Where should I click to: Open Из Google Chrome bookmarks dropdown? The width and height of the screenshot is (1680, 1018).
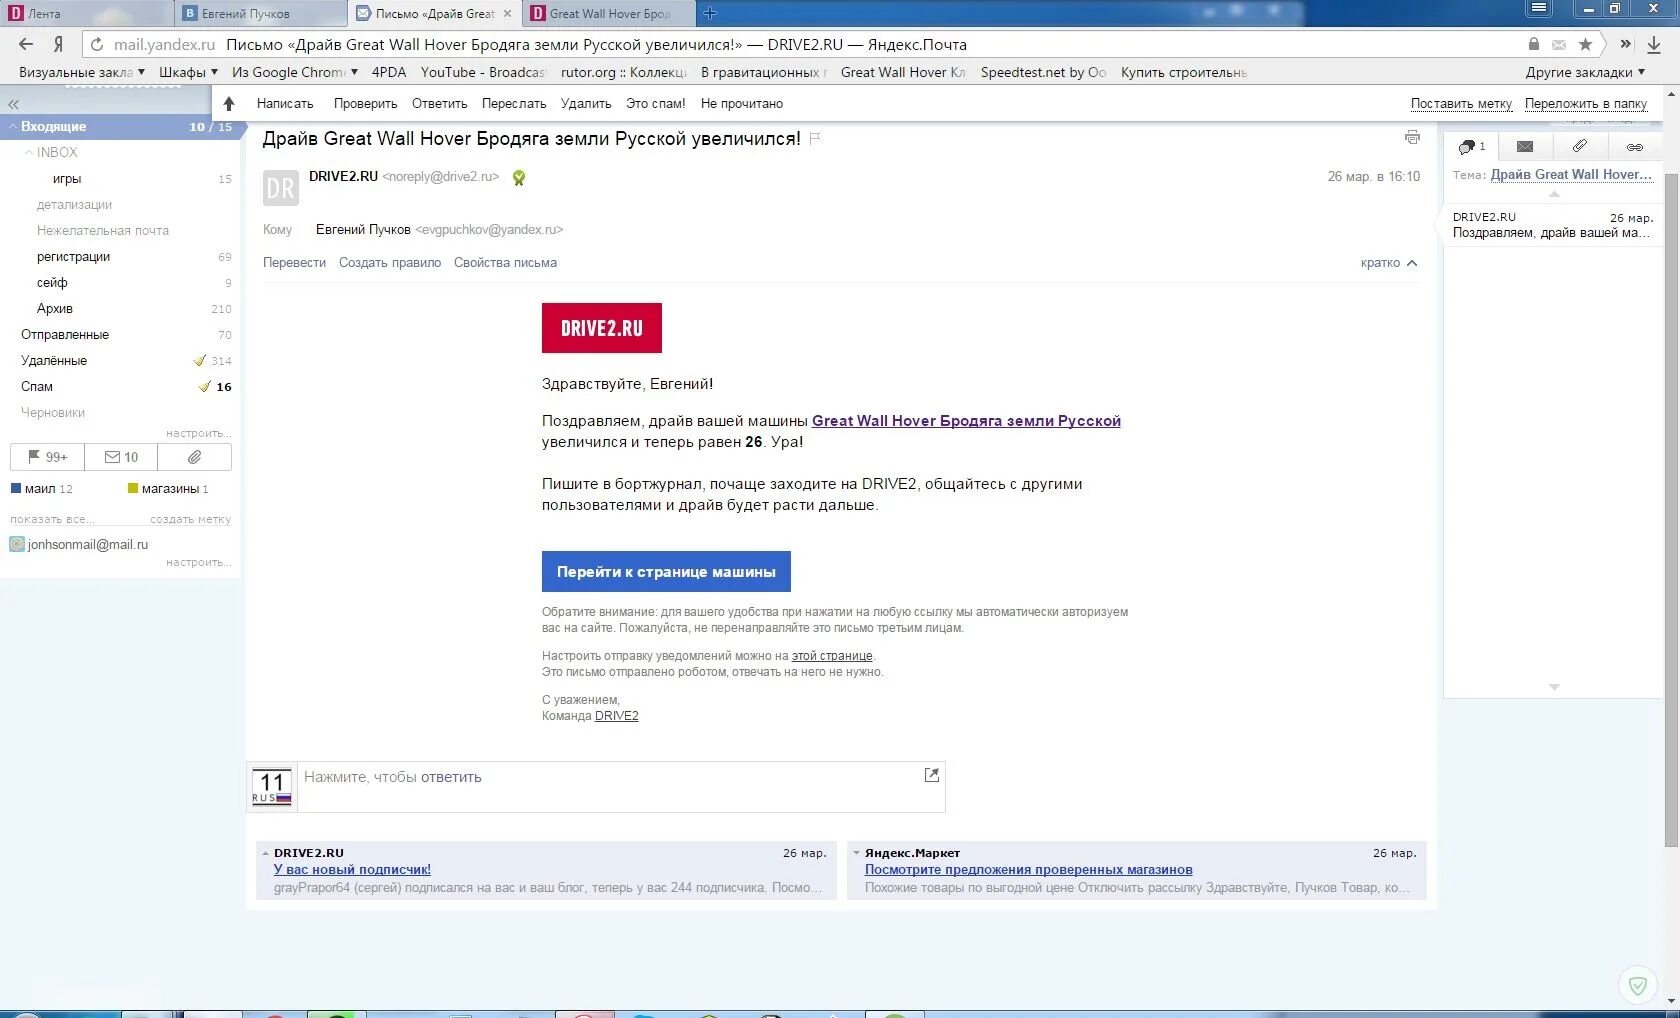coord(295,72)
